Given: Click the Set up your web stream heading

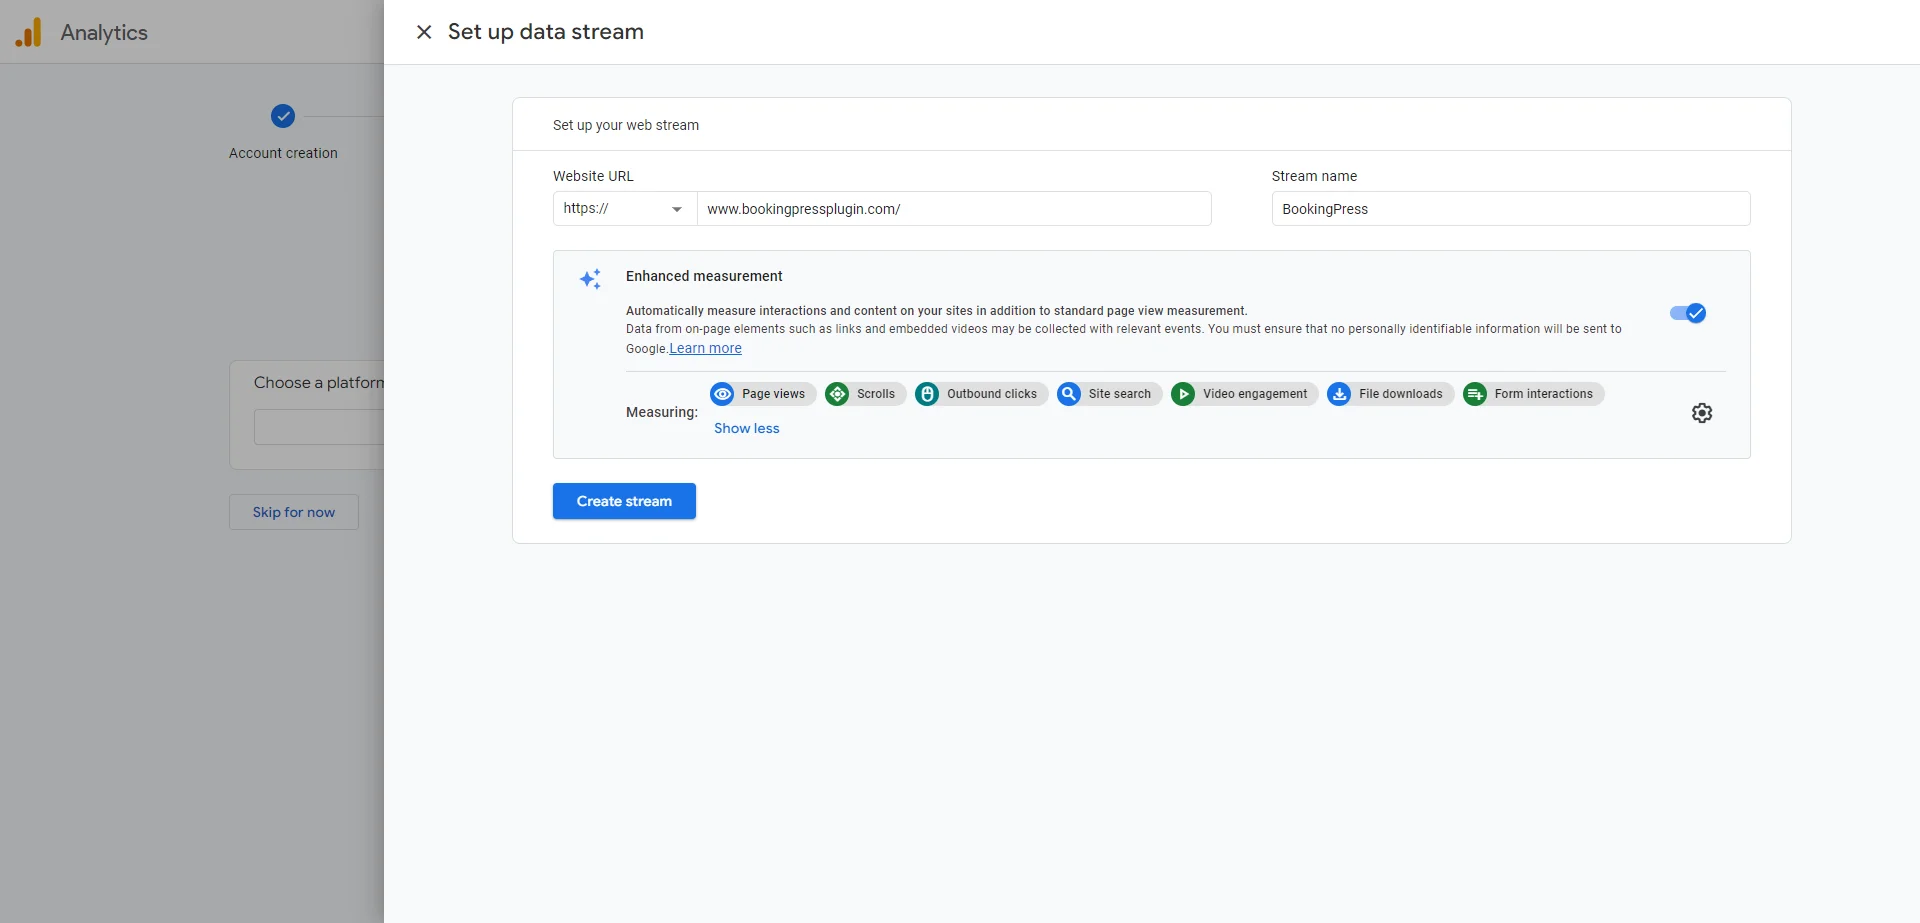Looking at the screenshot, I should tap(626, 125).
